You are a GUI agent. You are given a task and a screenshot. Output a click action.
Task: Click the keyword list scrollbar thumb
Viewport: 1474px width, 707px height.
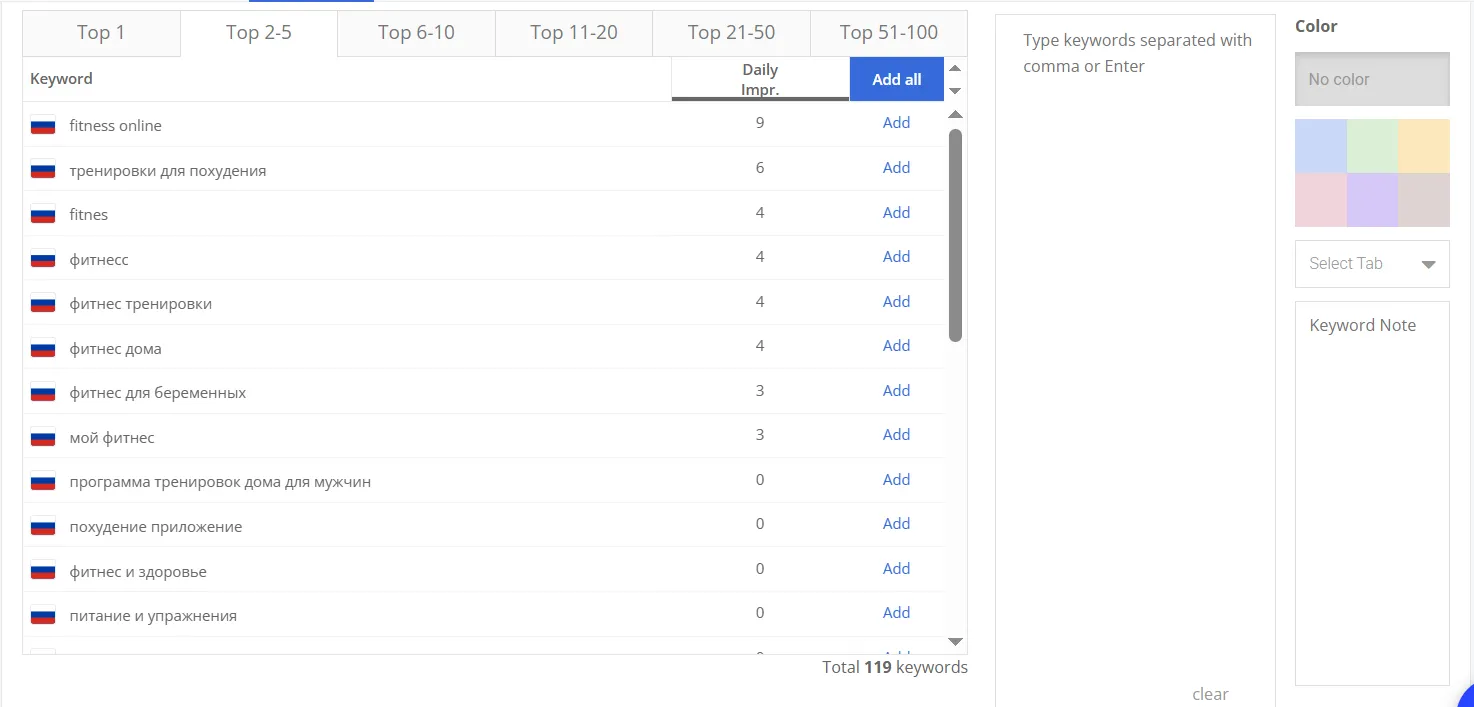955,235
